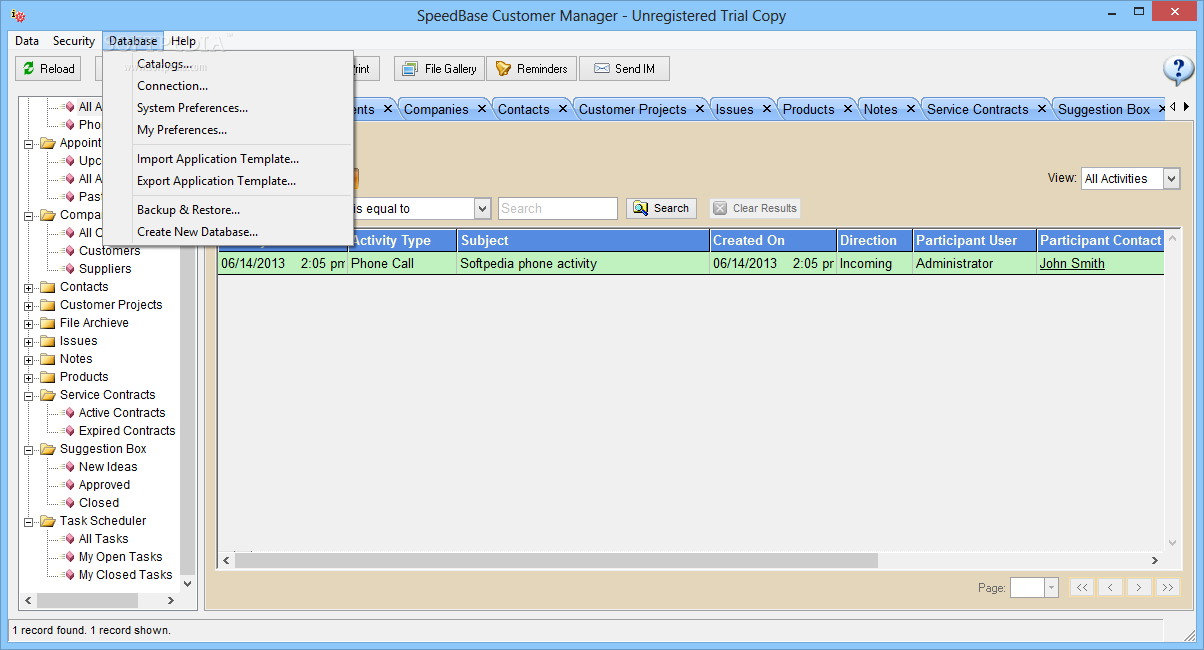Close the Companies tab
The width and height of the screenshot is (1204, 650).
coord(482,108)
